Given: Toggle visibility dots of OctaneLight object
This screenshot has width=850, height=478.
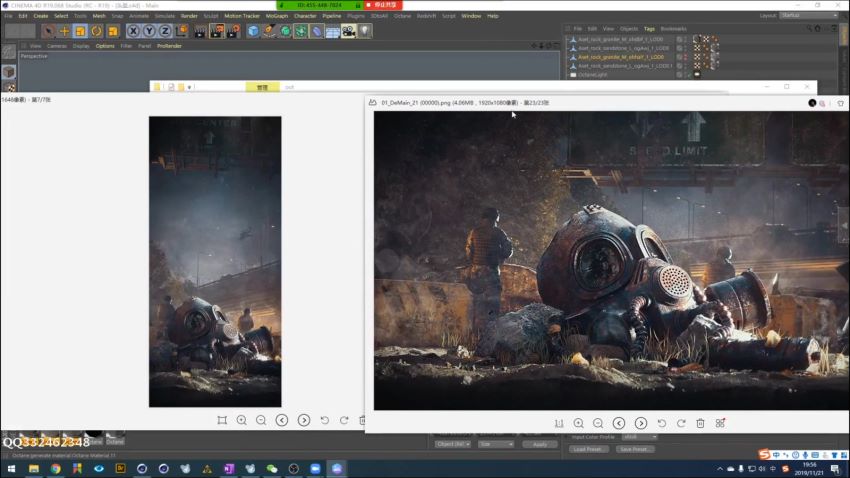Looking at the screenshot, I should (x=685, y=75).
